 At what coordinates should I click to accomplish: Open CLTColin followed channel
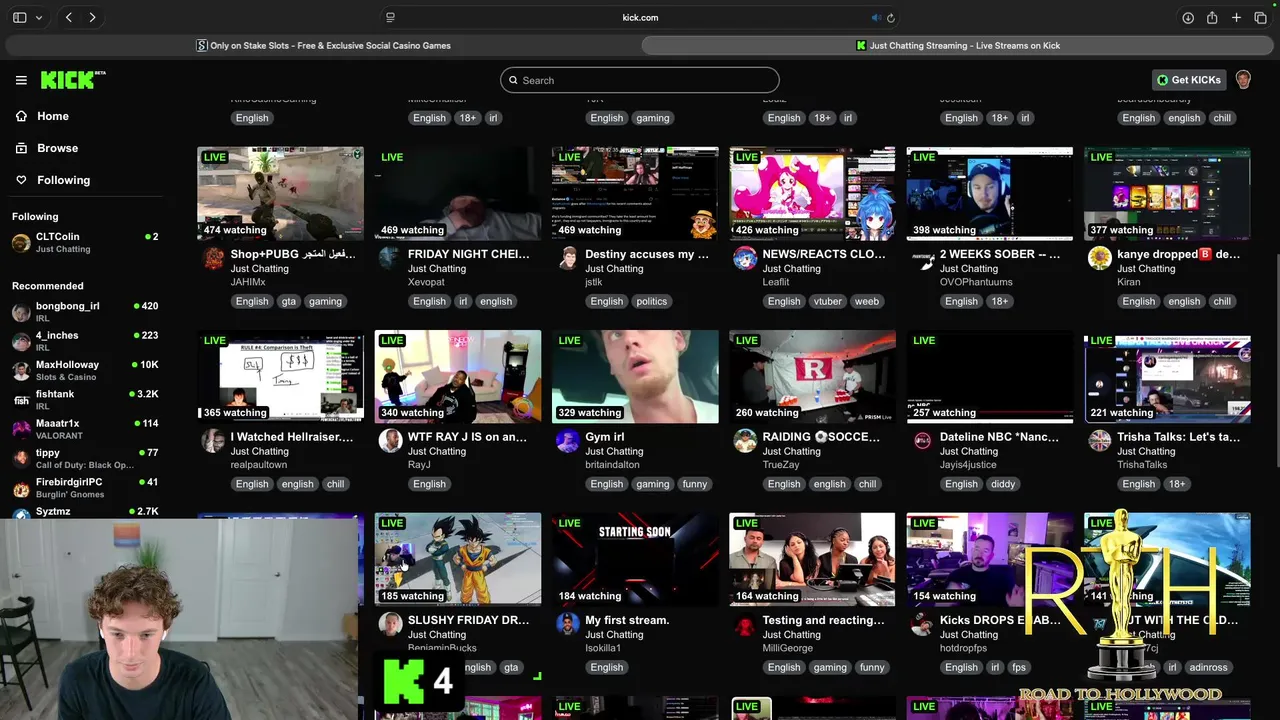click(85, 243)
